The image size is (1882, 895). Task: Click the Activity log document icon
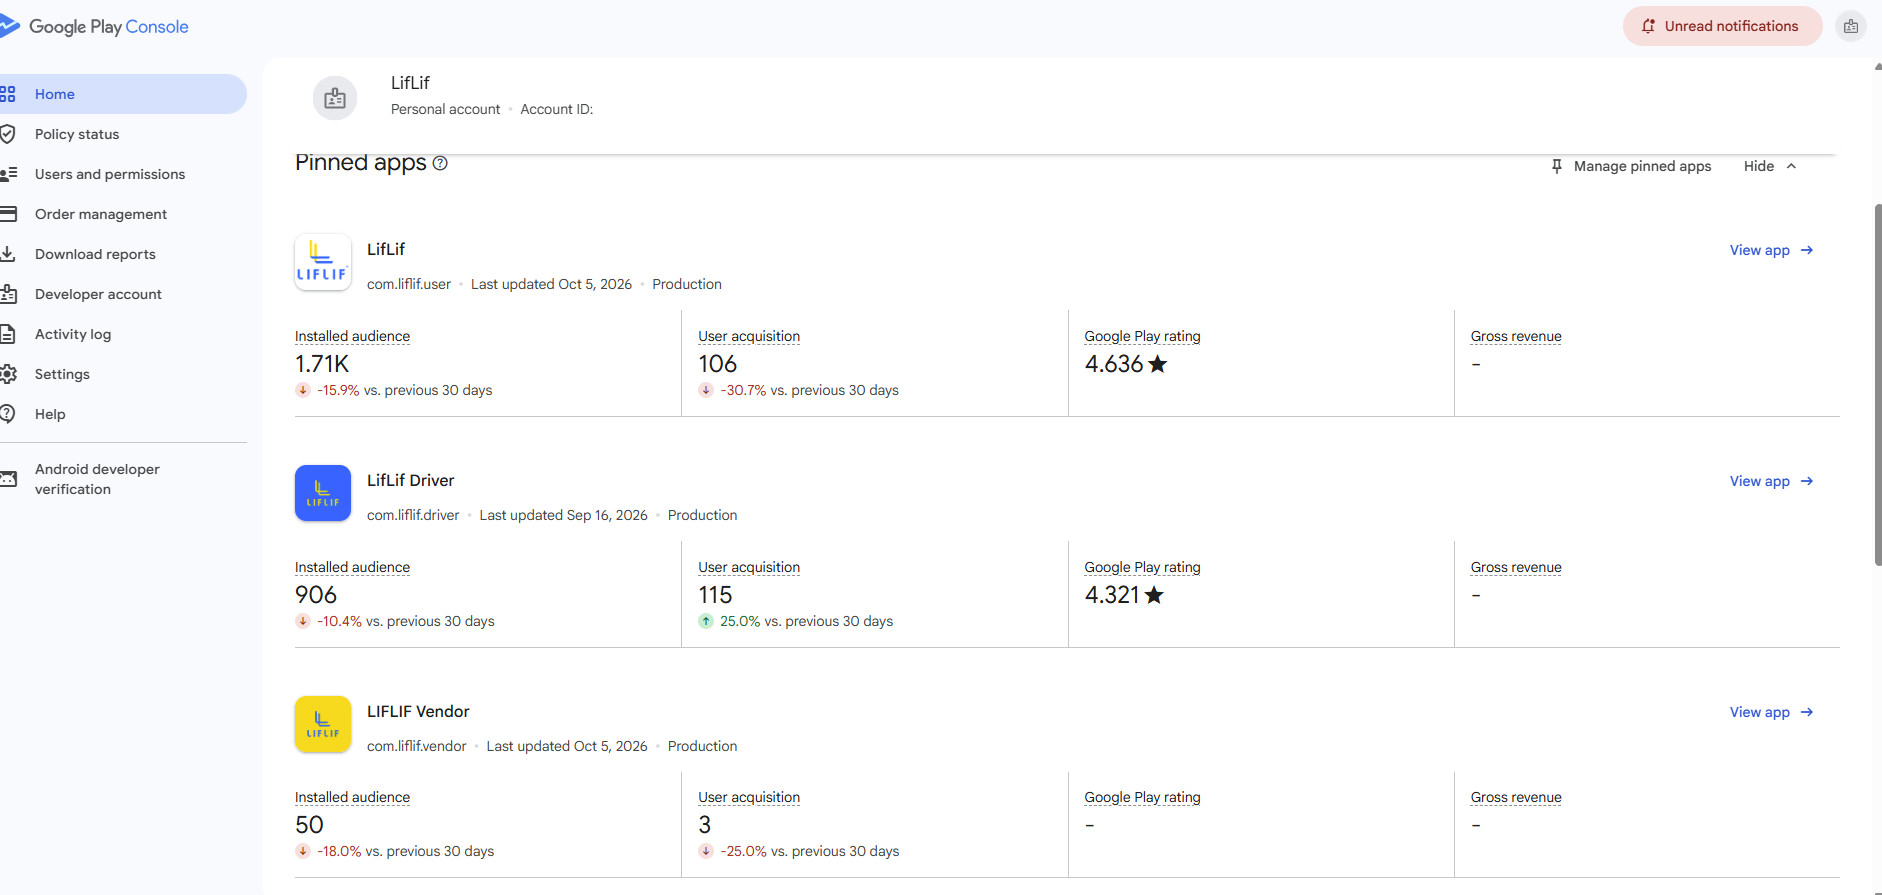8,334
